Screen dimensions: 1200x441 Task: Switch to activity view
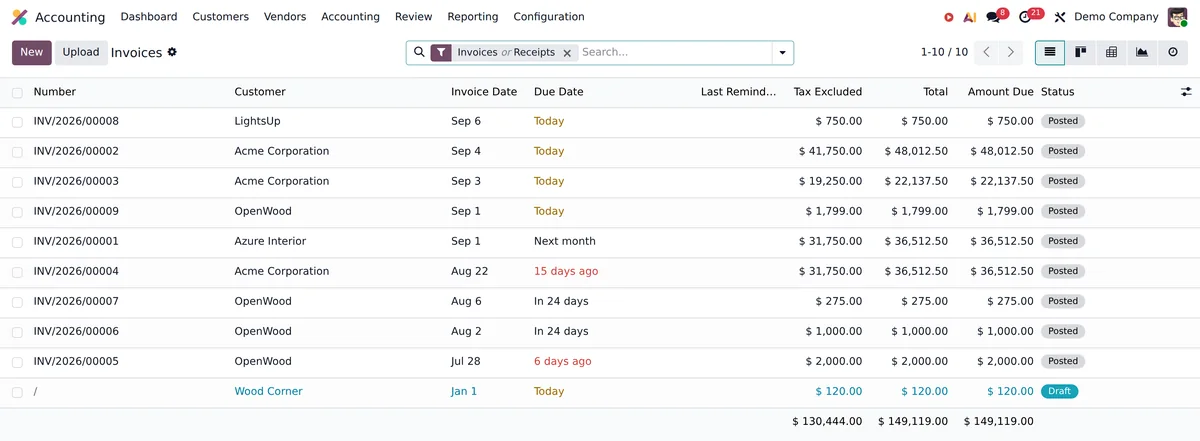click(x=1173, y=52)
